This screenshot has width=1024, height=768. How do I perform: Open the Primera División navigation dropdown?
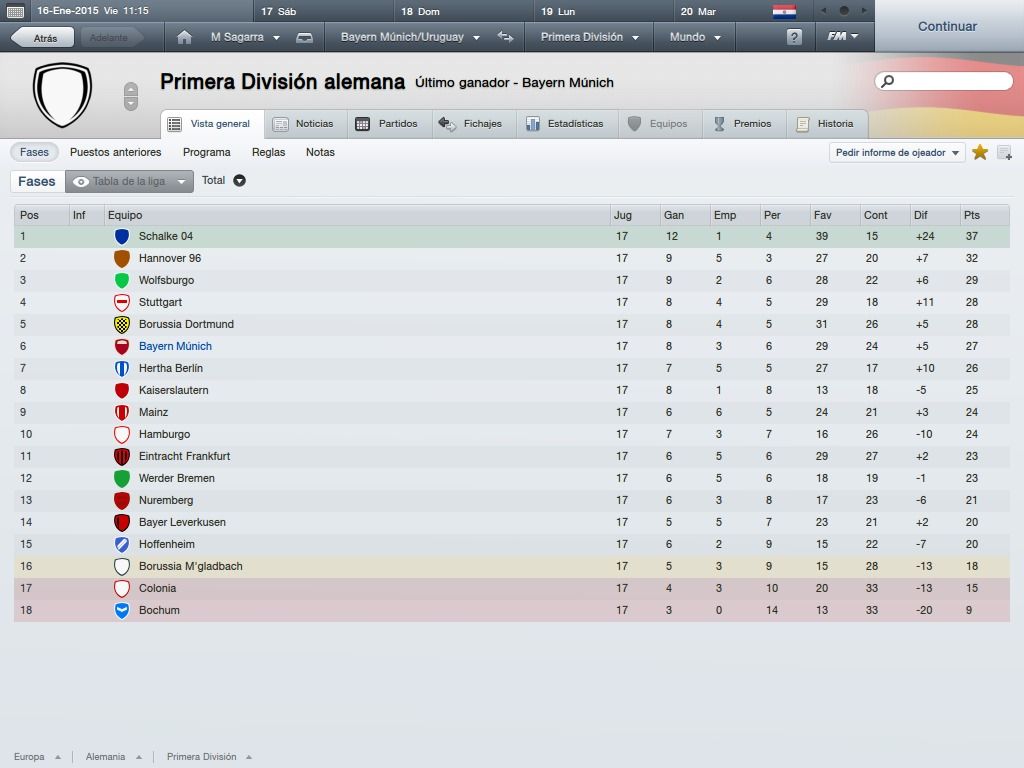click(589, 37)
